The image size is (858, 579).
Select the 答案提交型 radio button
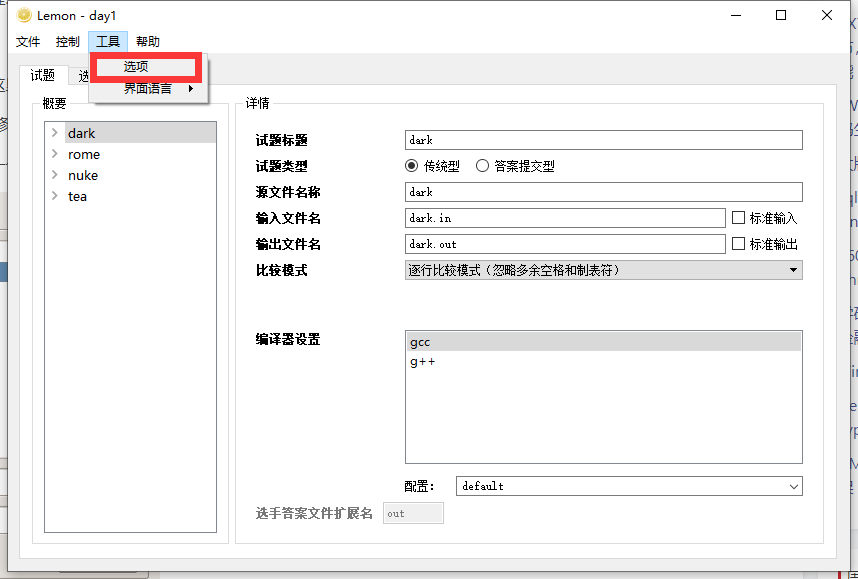coord(482,166)
